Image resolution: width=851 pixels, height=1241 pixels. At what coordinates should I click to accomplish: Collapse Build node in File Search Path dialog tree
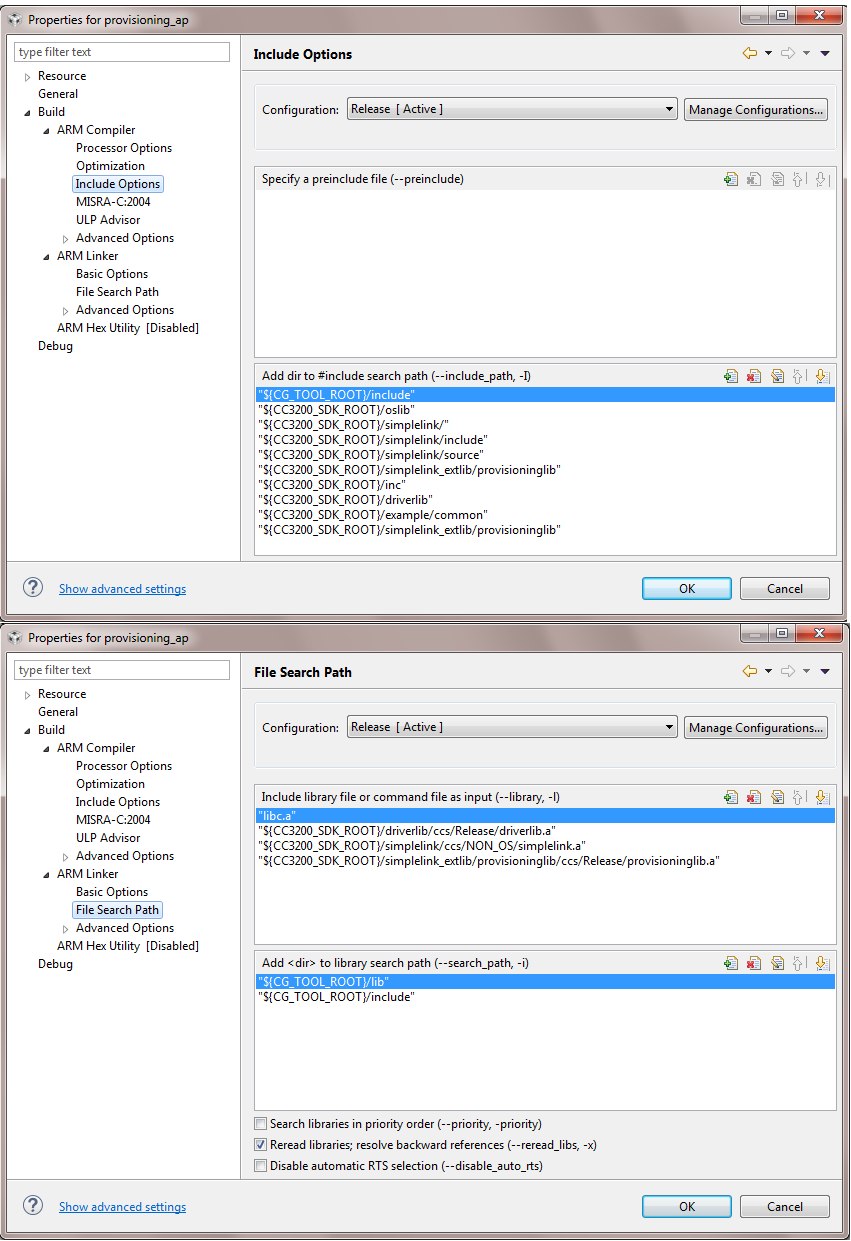(x=27, y=731)
